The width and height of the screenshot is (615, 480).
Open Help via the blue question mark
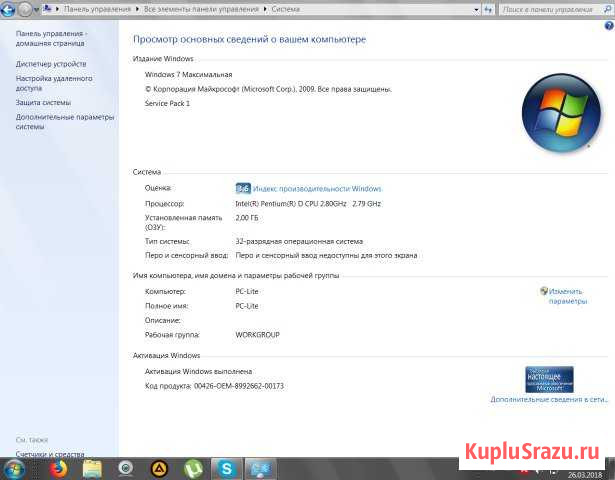609,26
